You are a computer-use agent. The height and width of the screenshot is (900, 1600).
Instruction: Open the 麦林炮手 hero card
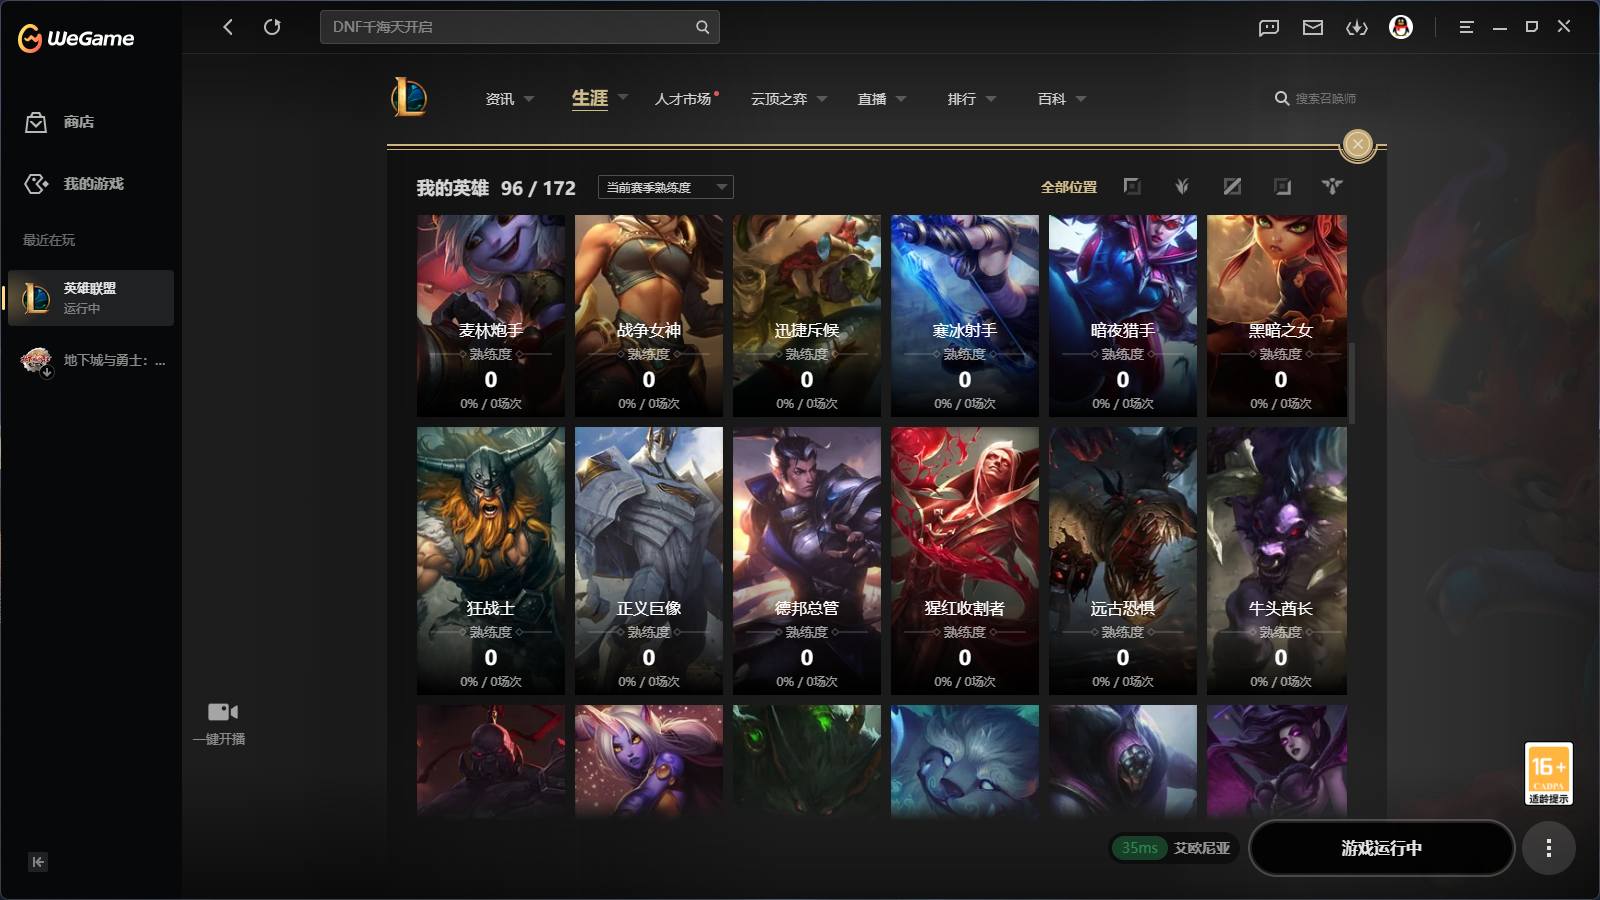pyautogui.click(x=491, y=316)
